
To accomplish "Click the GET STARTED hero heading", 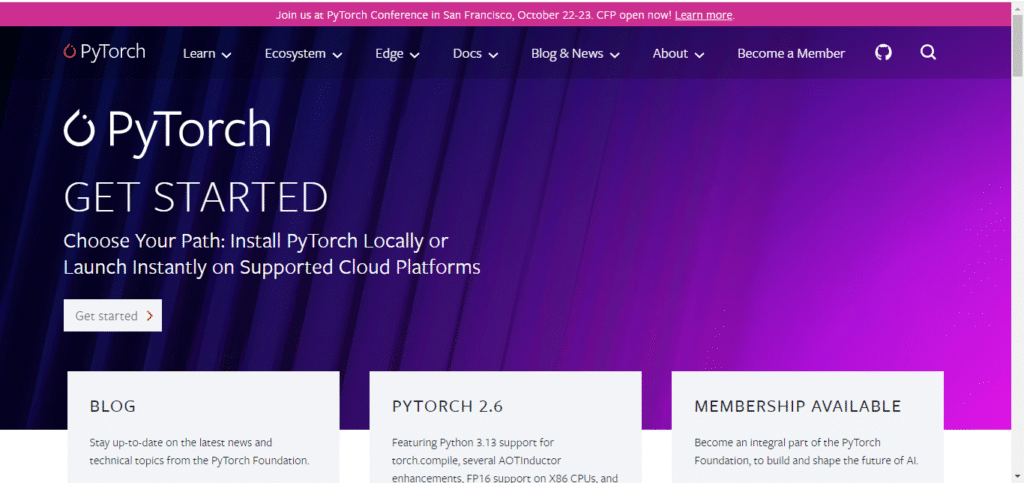I will [196, 198].
